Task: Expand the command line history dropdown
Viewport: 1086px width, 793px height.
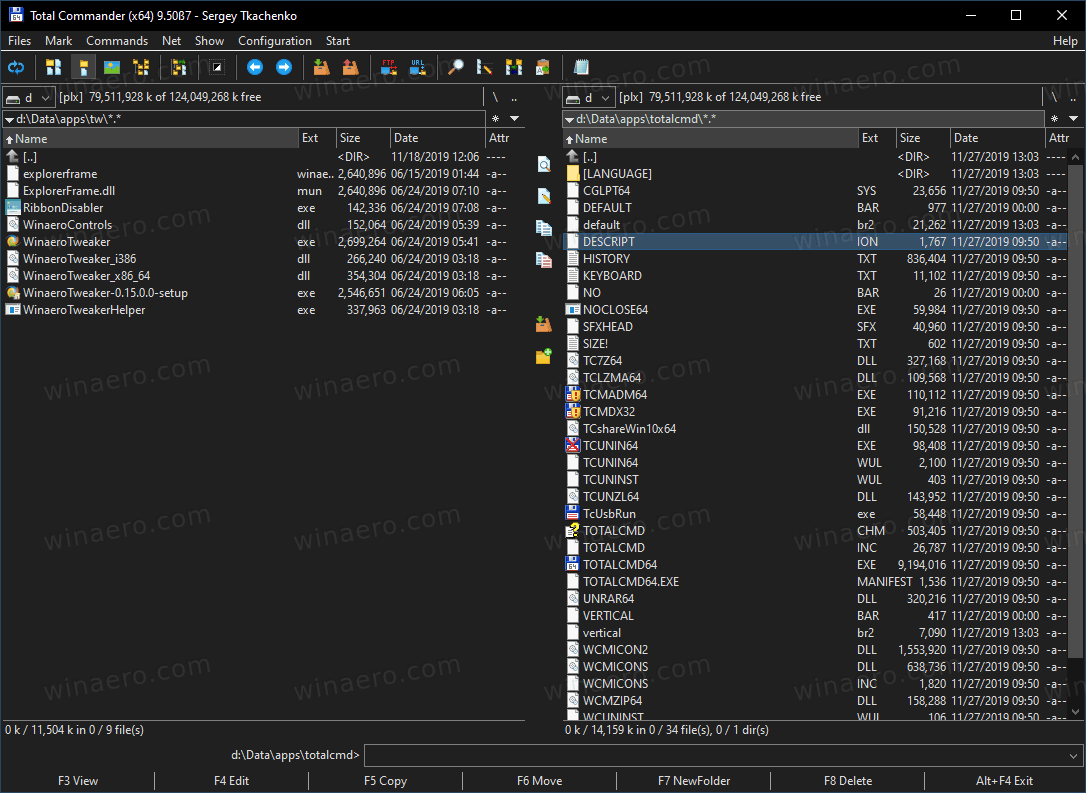Action: (1073, 756)
